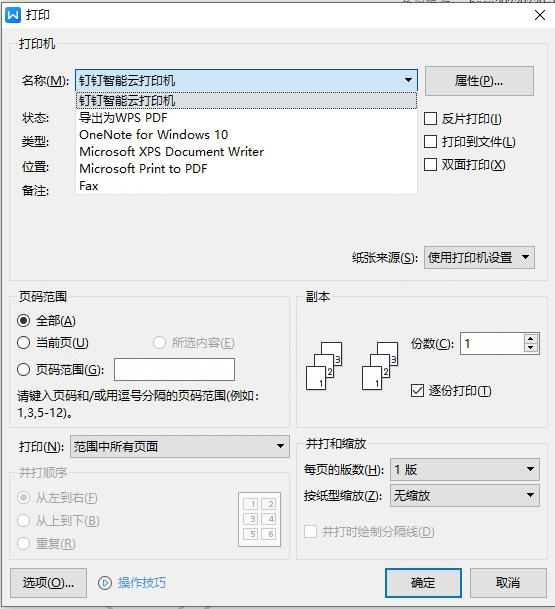Open the 纸张来源 paper source dropdown
The width and height of the screenshot is (555, 609).
(x=479, y=257)
